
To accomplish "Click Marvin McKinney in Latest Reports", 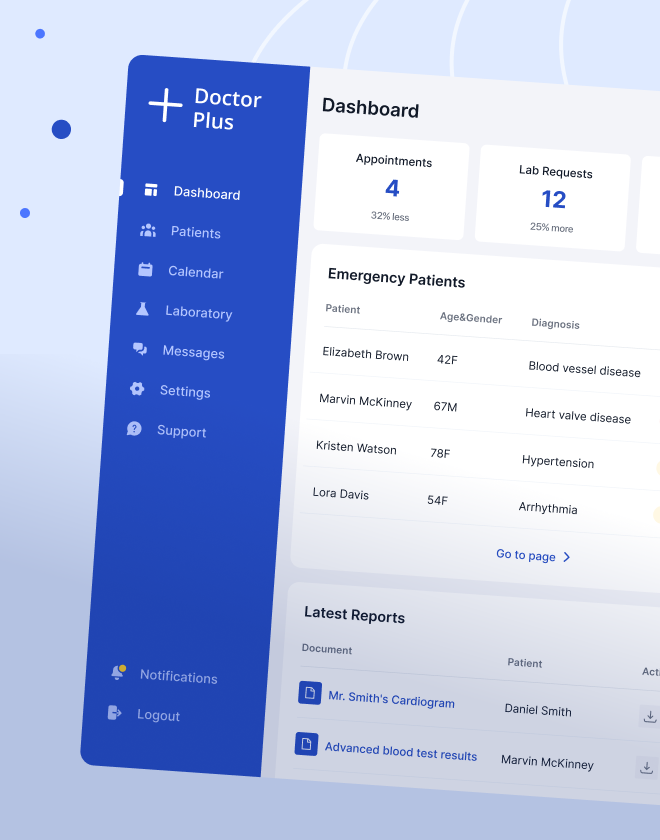I will pyautogui.click(x=548, y=762).
